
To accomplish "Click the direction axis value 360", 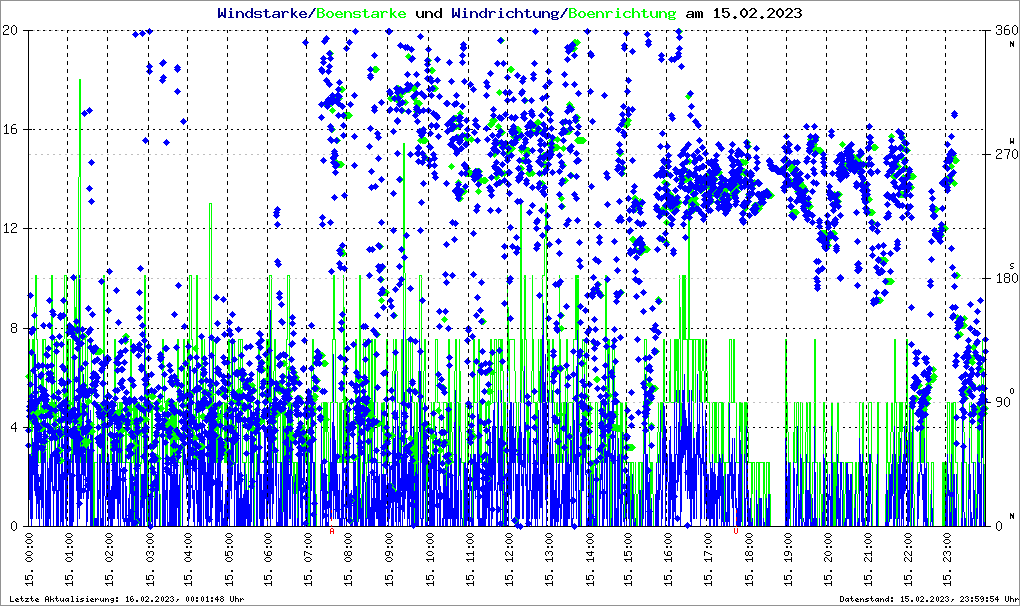I will (x=1007, y=30).
